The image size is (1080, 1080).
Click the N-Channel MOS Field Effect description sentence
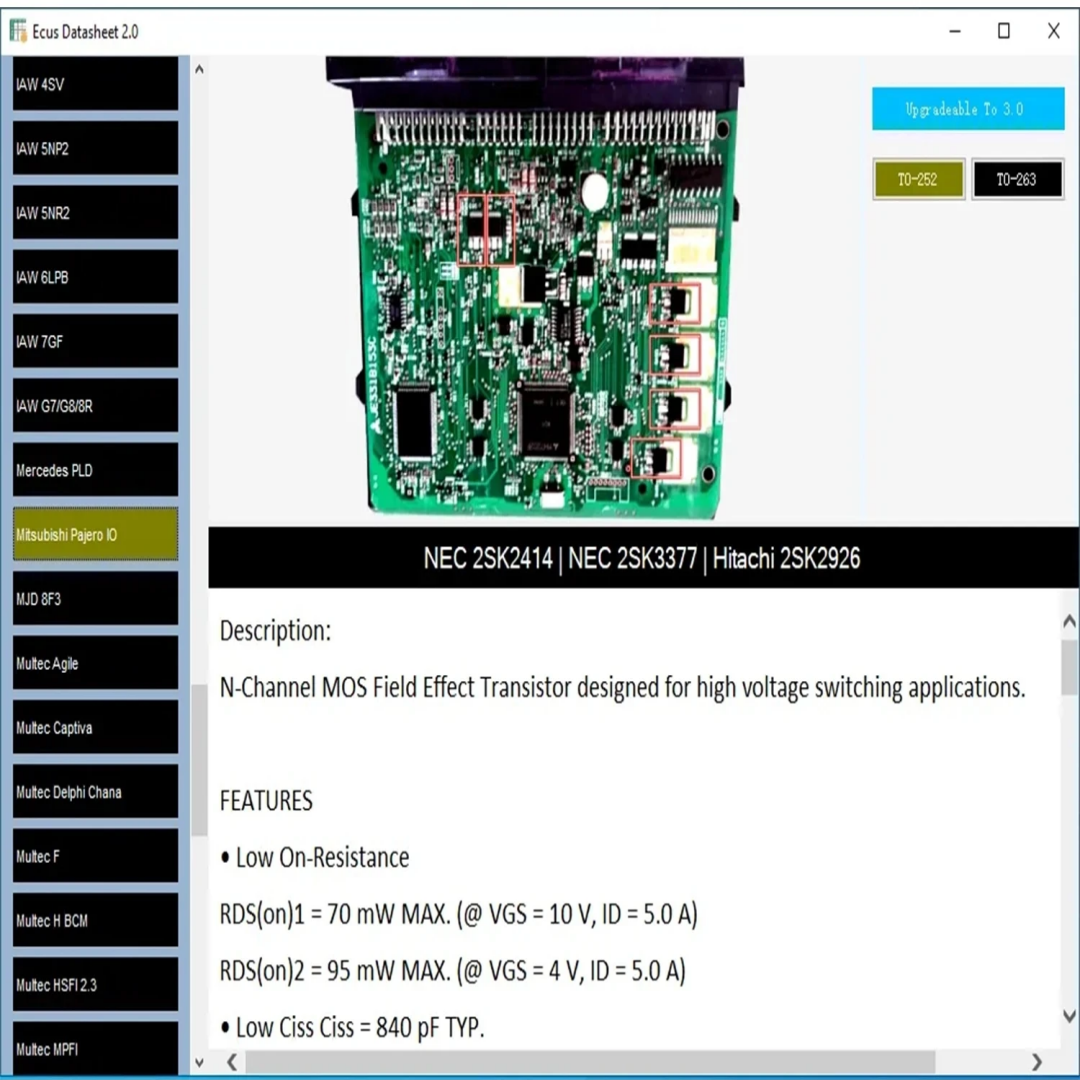point(623,687)
